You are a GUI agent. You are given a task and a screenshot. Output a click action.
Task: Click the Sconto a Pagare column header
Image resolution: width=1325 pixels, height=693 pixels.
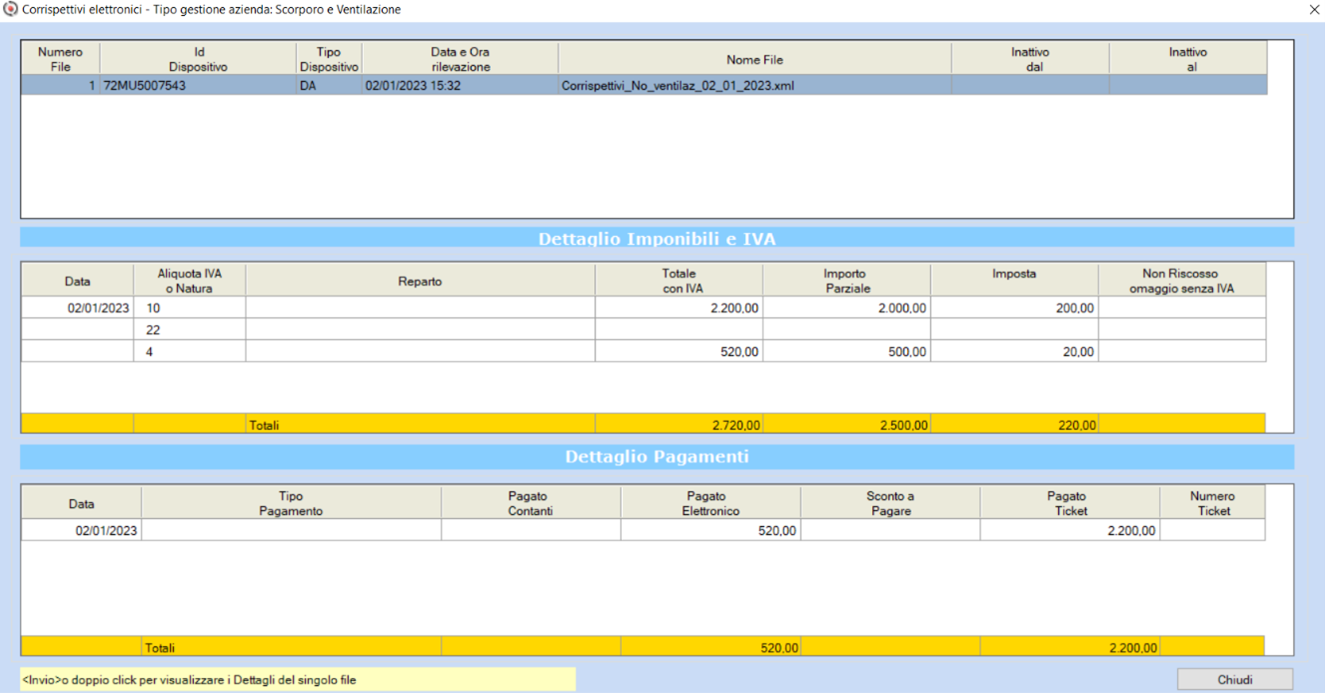click(x=890, y=503)
